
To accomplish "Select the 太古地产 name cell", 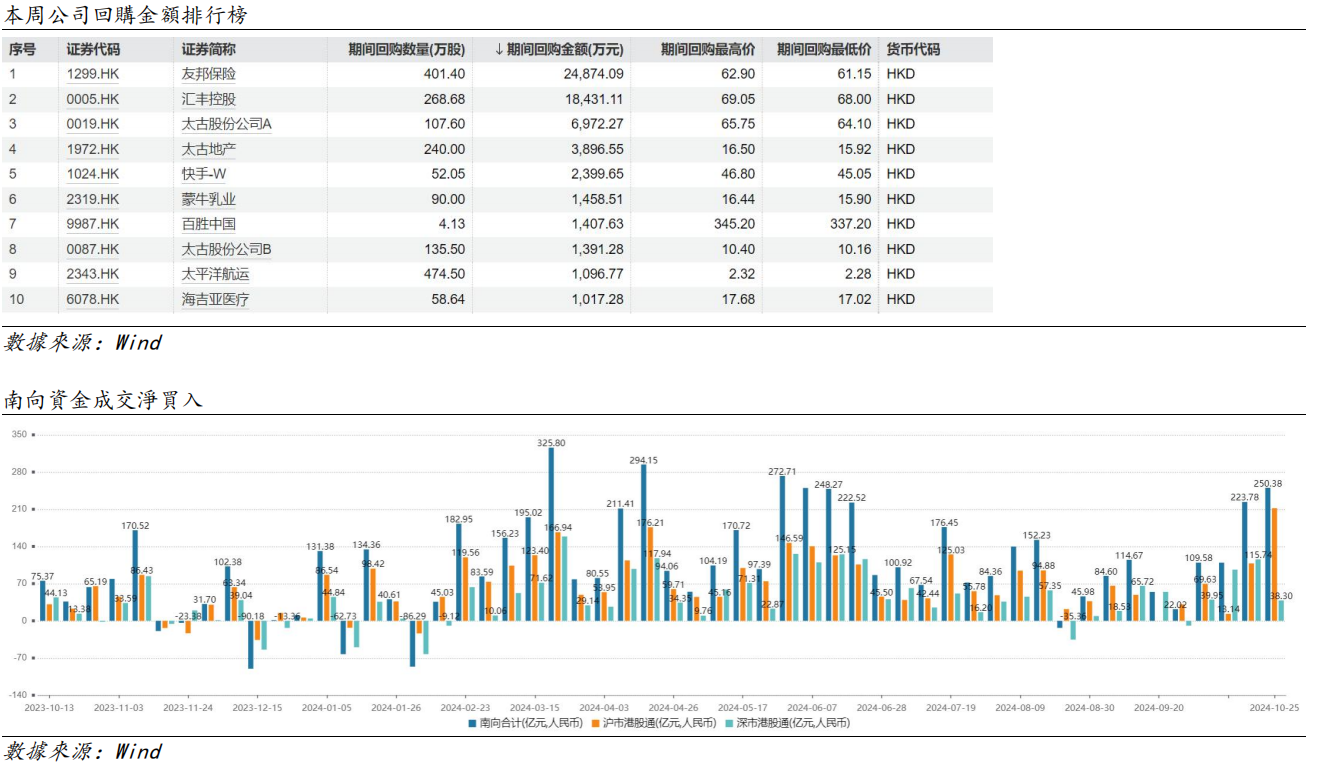I will 209,149.
